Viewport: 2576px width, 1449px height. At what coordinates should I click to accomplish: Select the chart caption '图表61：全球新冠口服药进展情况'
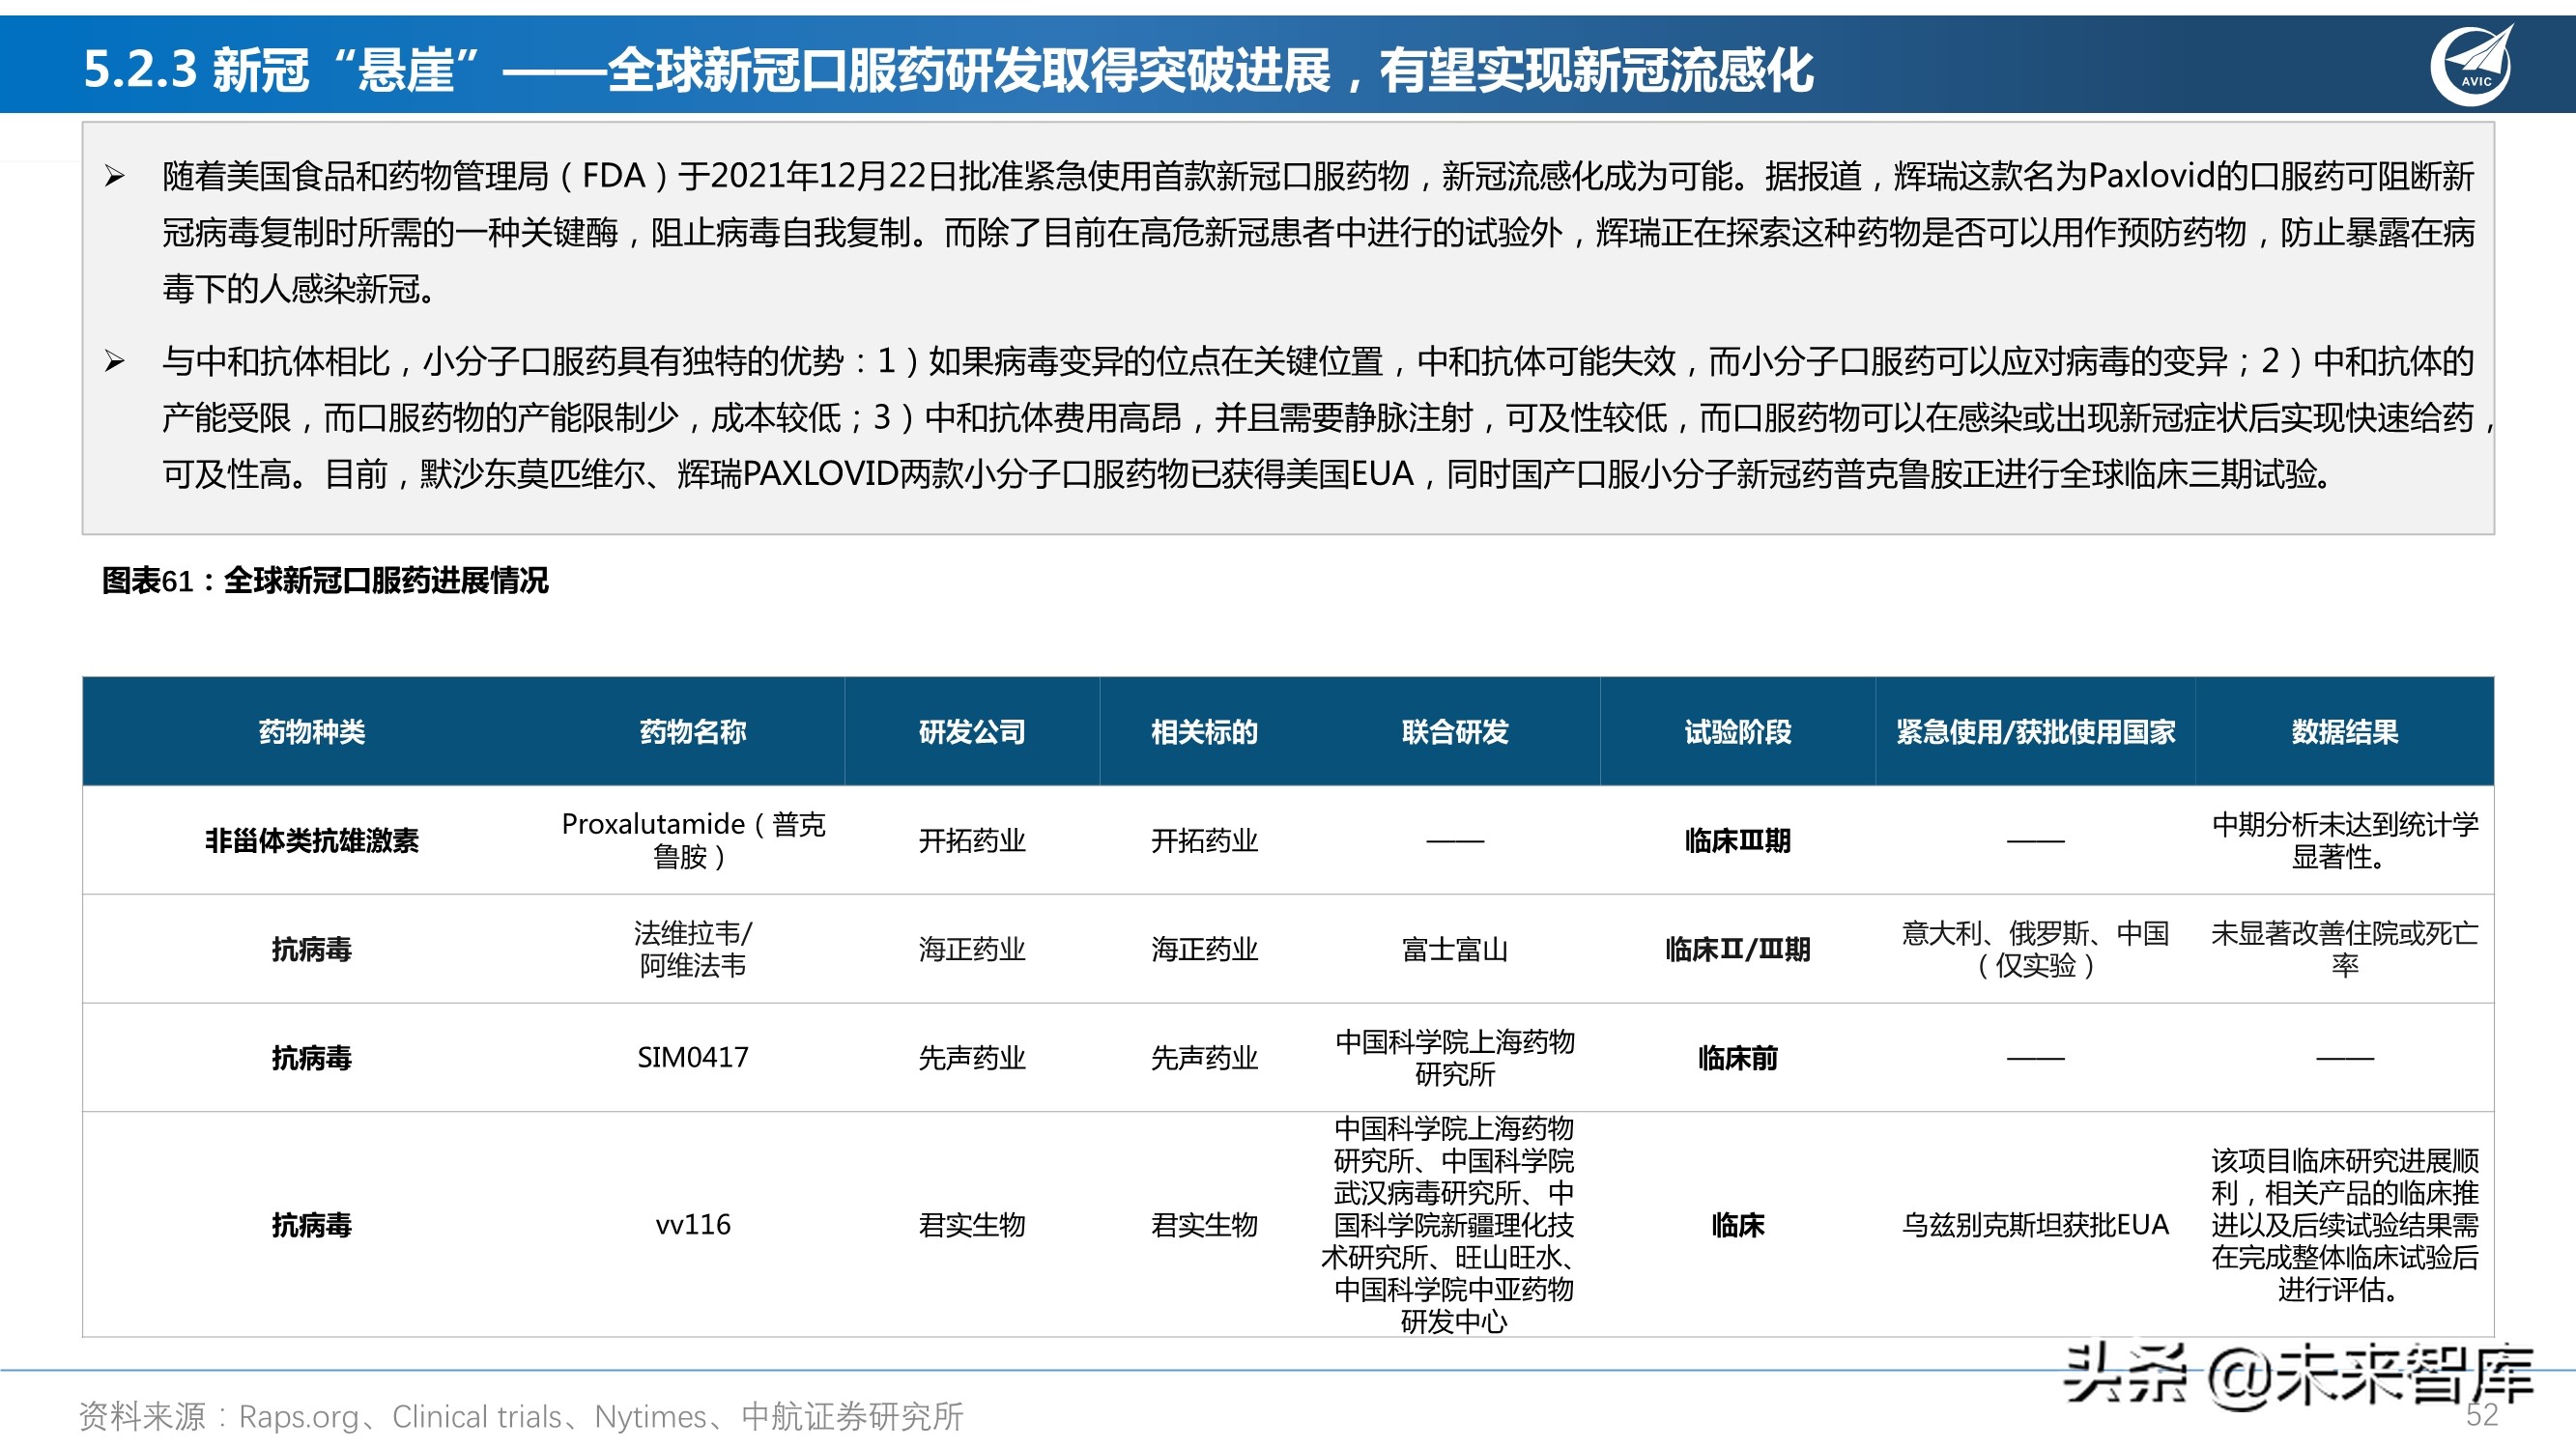point(325,580)
